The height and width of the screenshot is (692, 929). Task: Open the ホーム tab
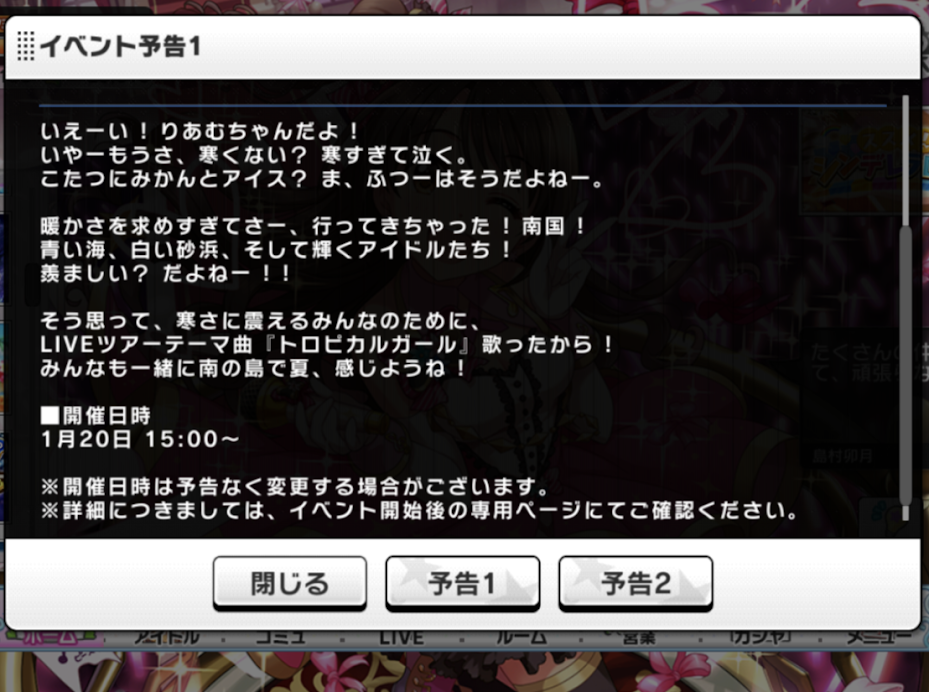[50, 639]
